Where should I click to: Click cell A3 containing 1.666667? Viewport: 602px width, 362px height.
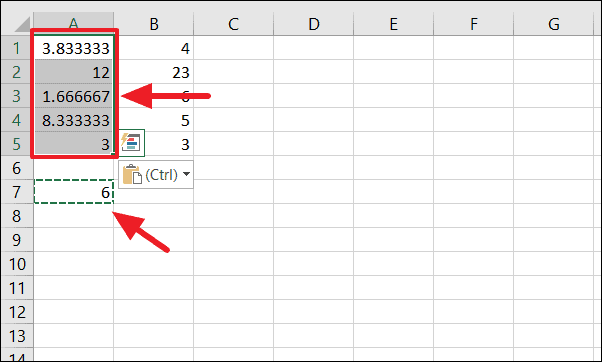[x=74, y=96]
